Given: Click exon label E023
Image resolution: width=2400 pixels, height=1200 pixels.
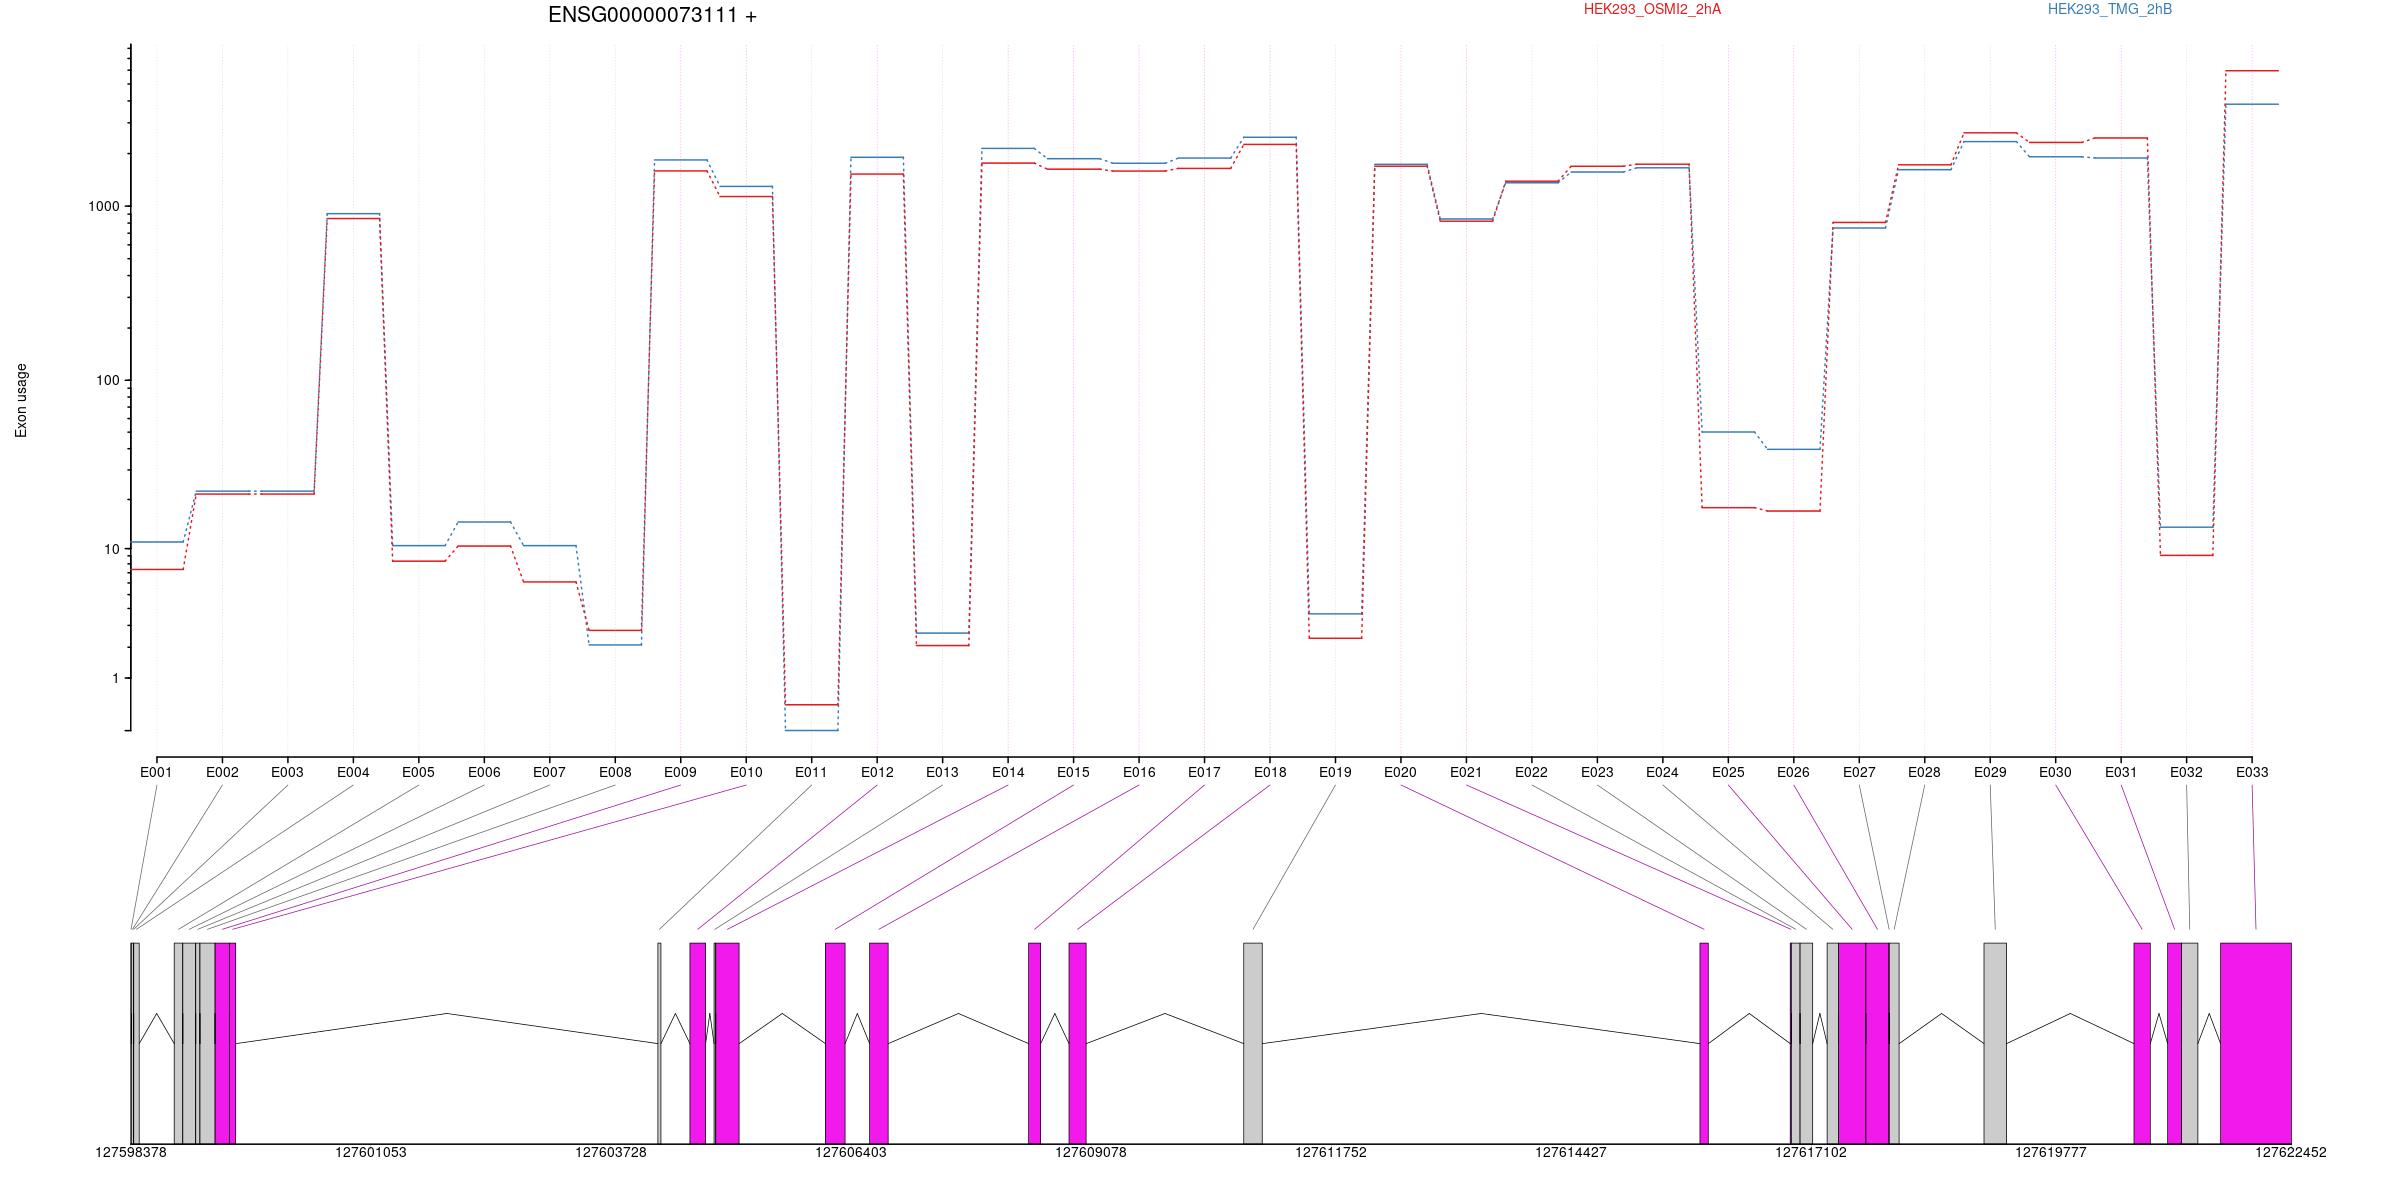Looking at the screenshot, I should pyautogui.click(x=1597, y=772).
